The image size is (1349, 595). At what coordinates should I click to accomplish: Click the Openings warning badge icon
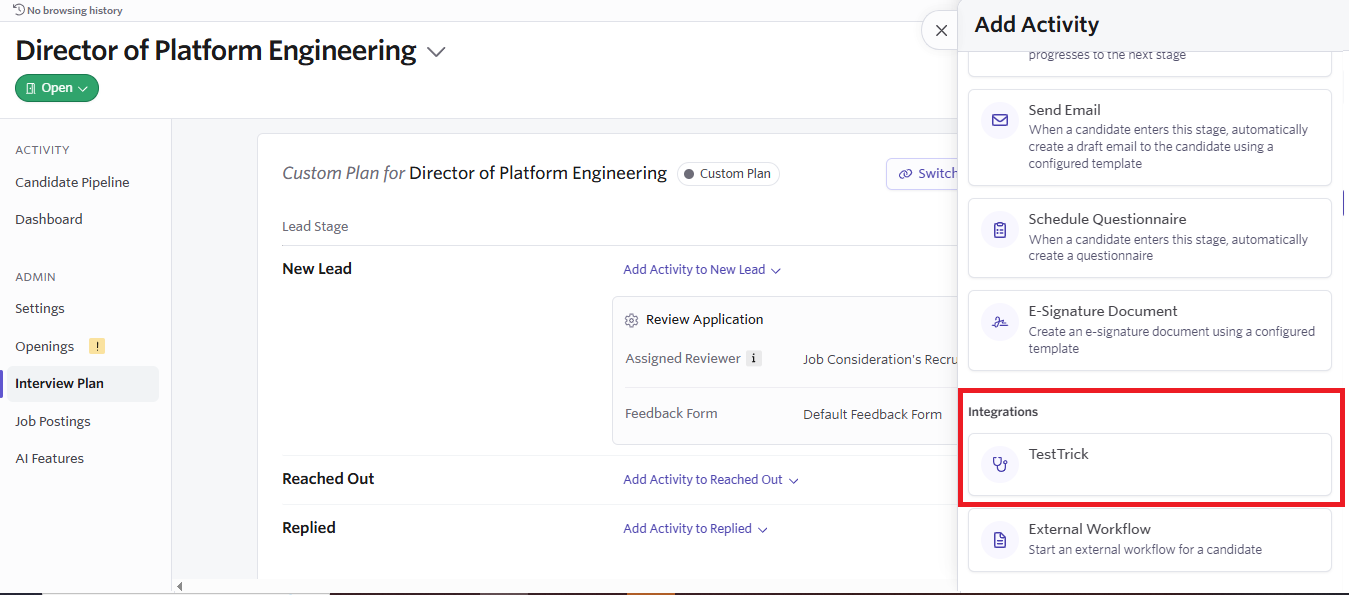pos(96,346)
